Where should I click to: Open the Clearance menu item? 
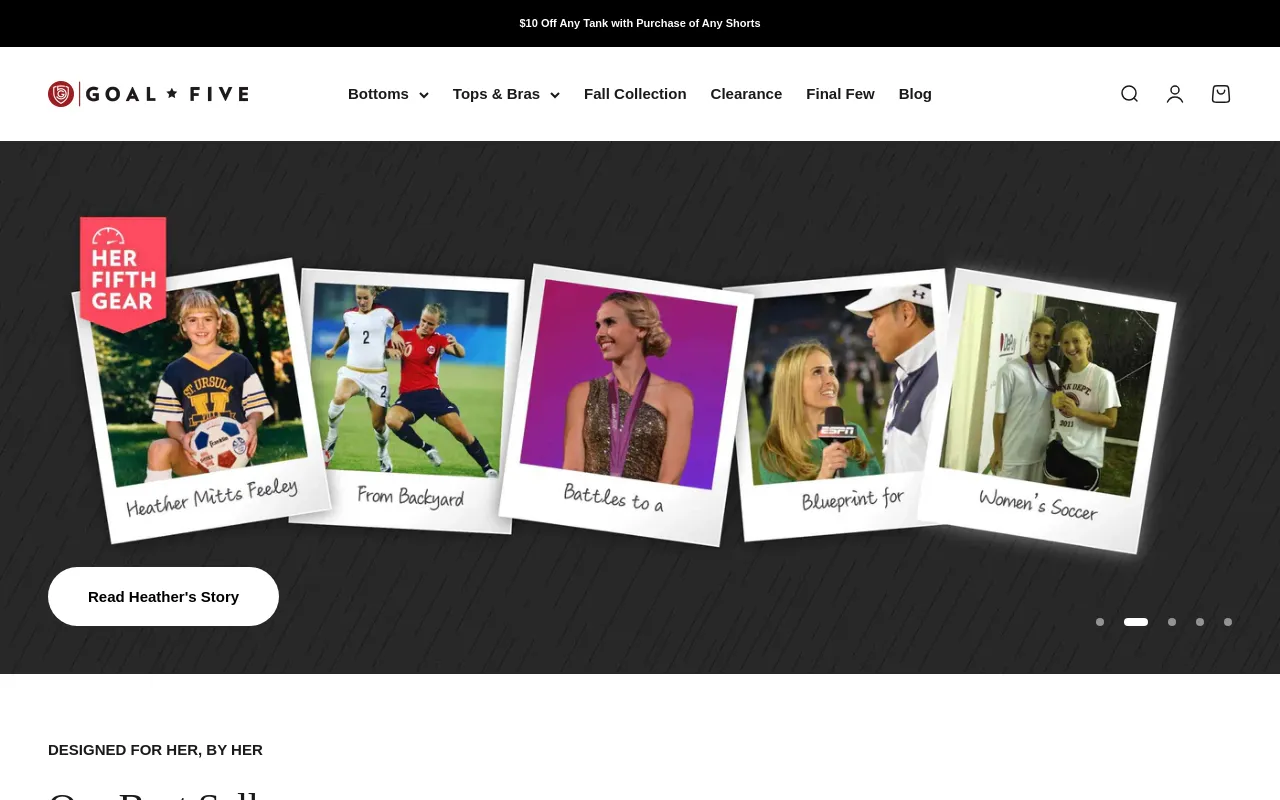point(746,94)
